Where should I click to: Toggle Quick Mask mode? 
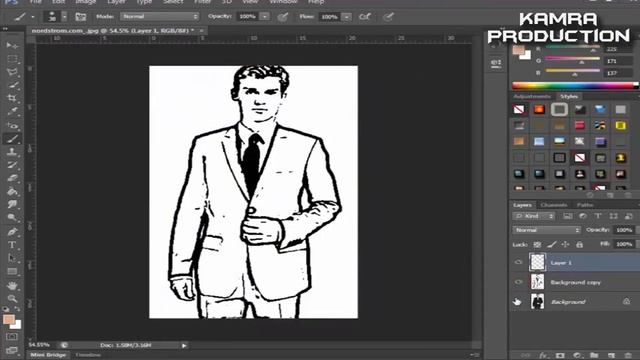click(x=12, y=337)
